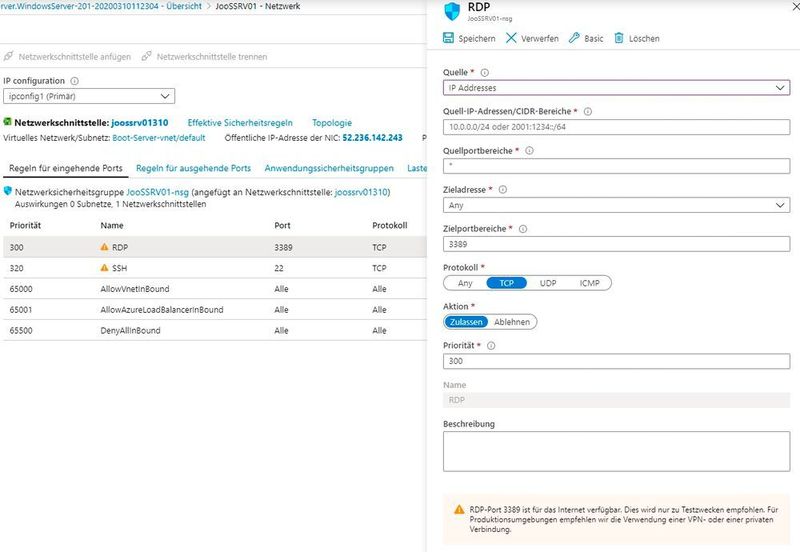Open Effektive Sicherheitsregeln link
Image resolution: width=800 pixels, height=552 pixels.
pyautogui.click(x=240, y=123)
